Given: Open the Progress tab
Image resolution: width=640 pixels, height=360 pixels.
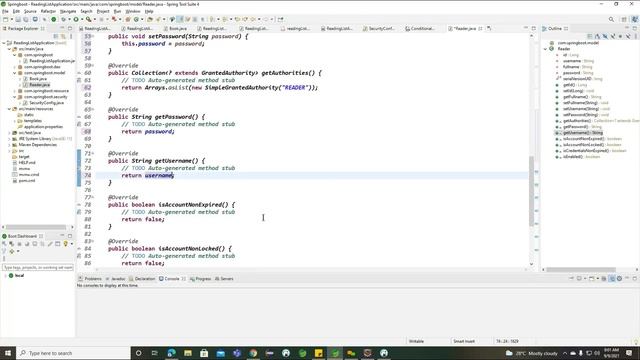Looking at the screenshot, I should 200,279.
